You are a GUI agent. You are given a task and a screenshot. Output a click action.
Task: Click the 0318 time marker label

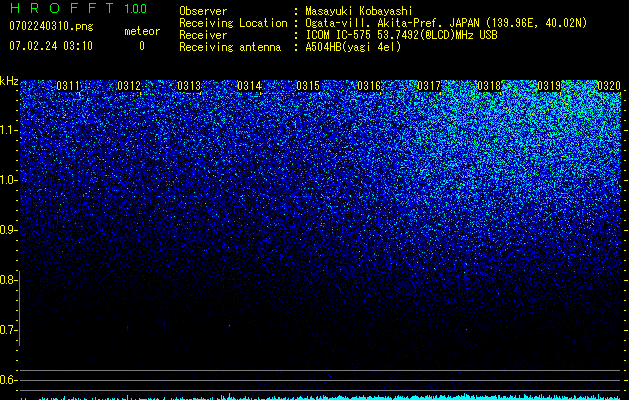(489, 85)
